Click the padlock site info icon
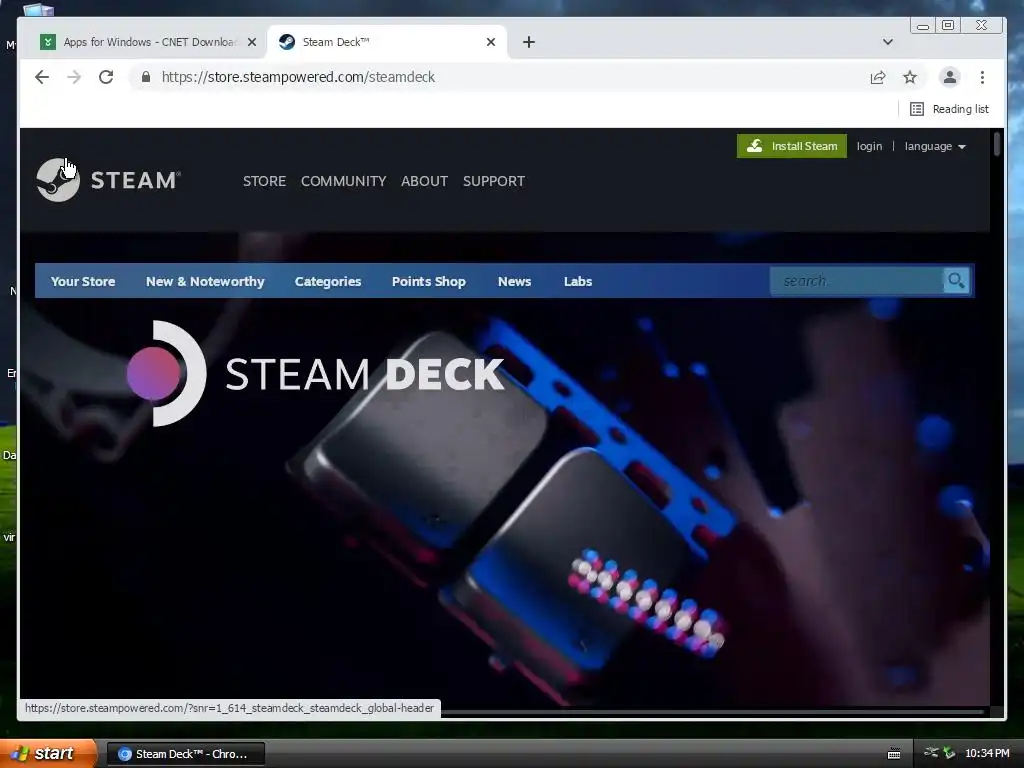The image size is (1024, 768). coord(146,77)
